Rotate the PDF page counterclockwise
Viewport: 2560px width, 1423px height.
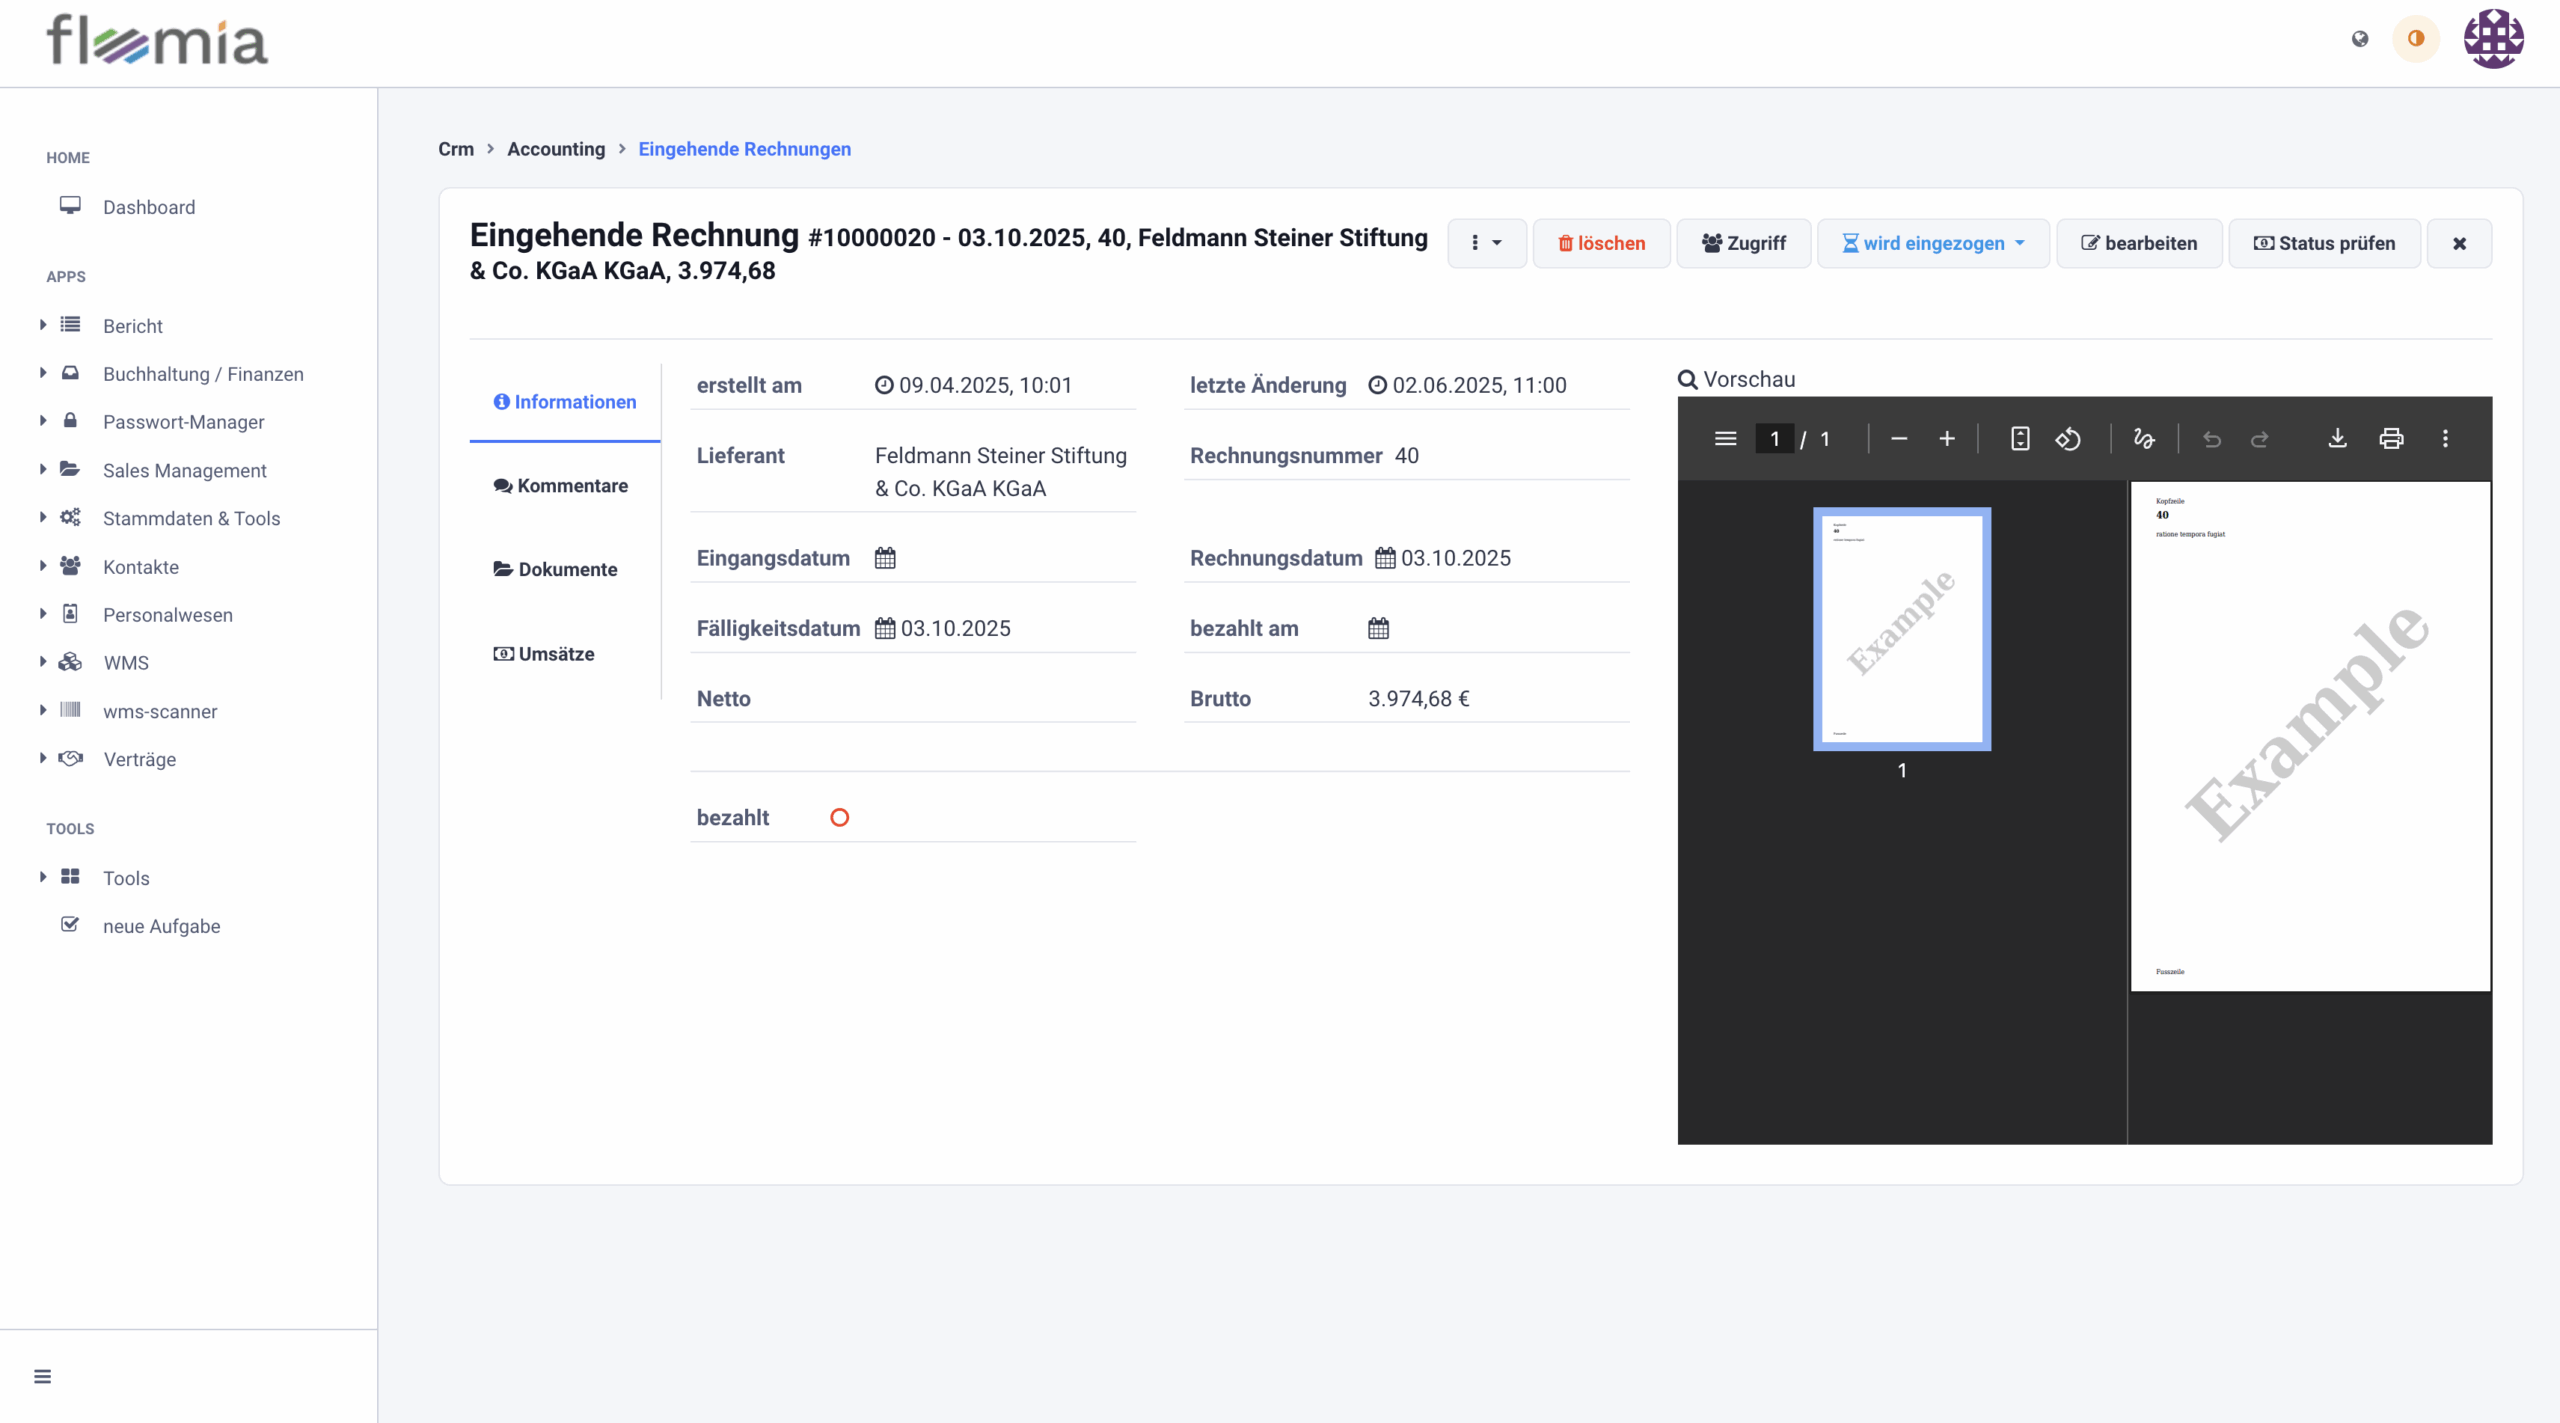tap(2068, 438)
